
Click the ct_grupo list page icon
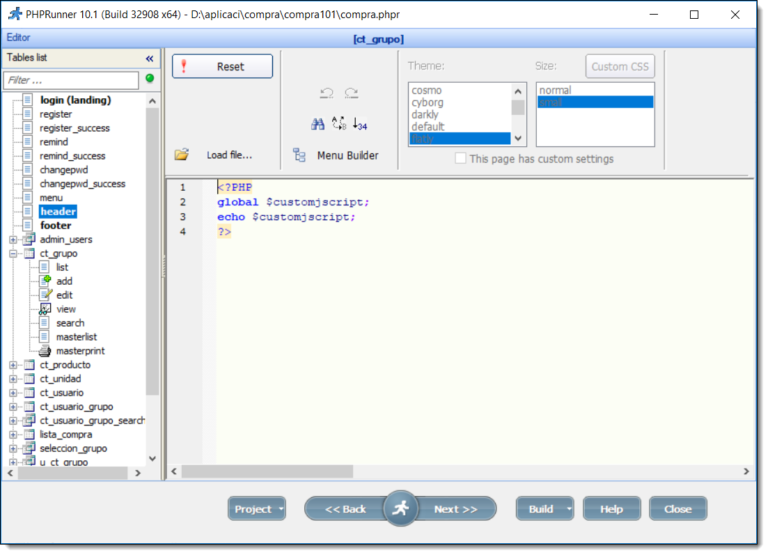click(x=44, y=267)
